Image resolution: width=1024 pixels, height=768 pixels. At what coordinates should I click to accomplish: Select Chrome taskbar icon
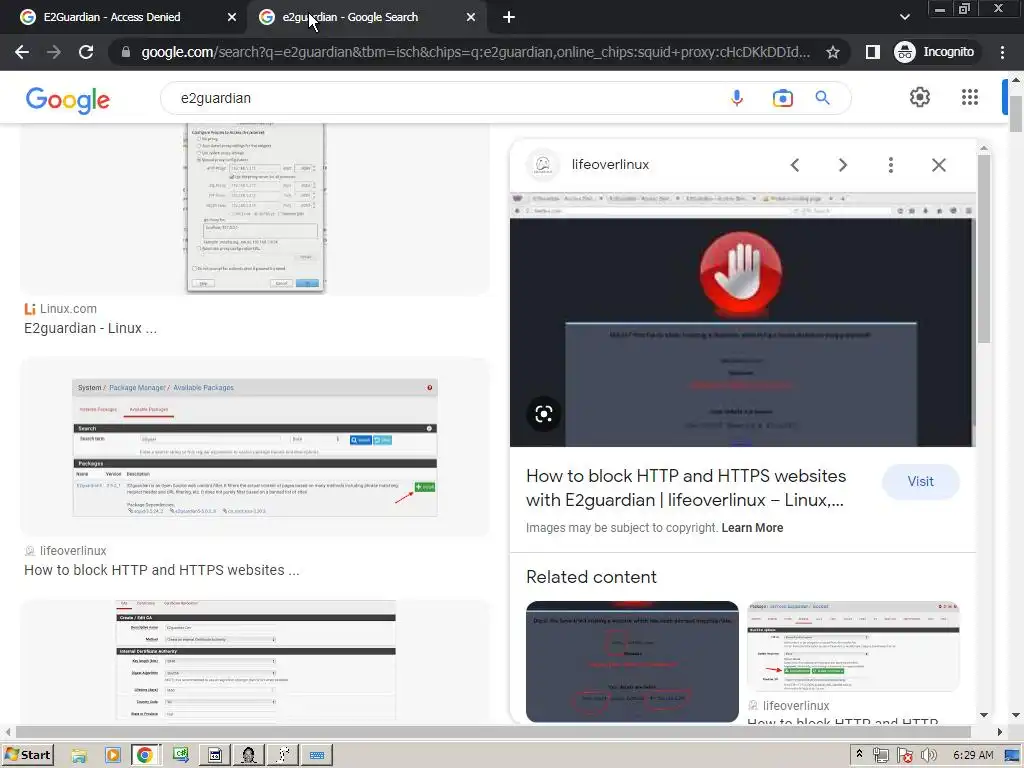[145, 756]
